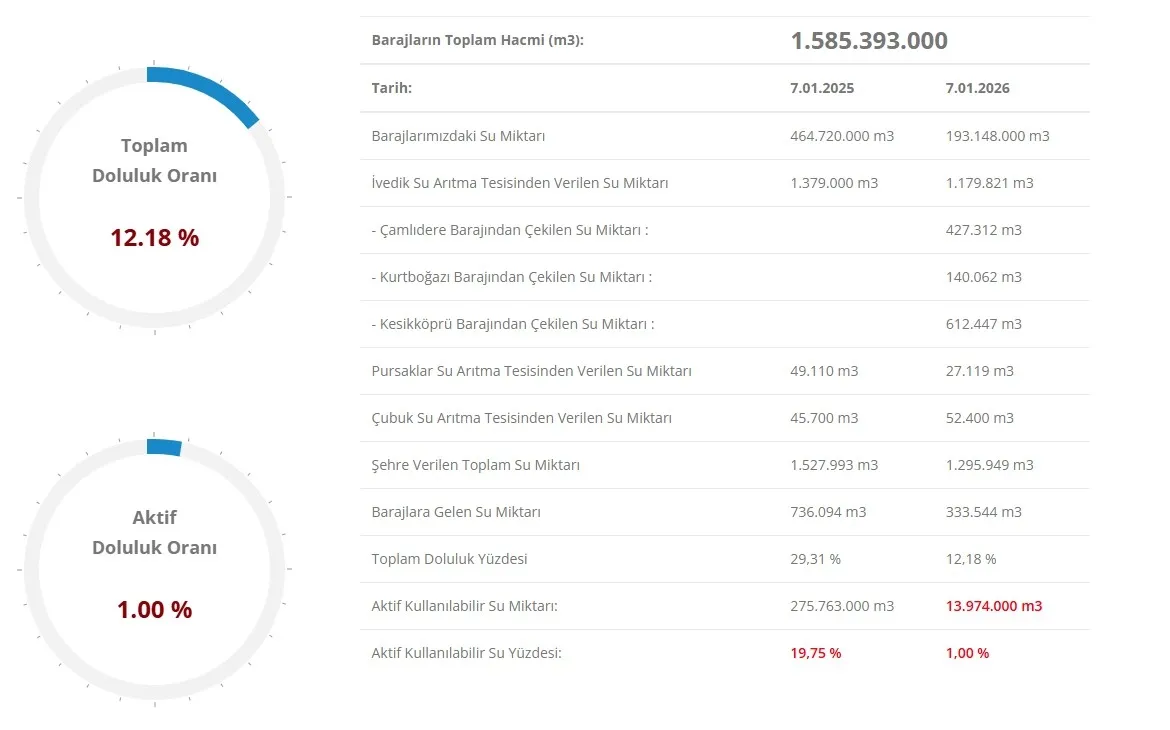Click the 7.01.2025 date column header

821,88
